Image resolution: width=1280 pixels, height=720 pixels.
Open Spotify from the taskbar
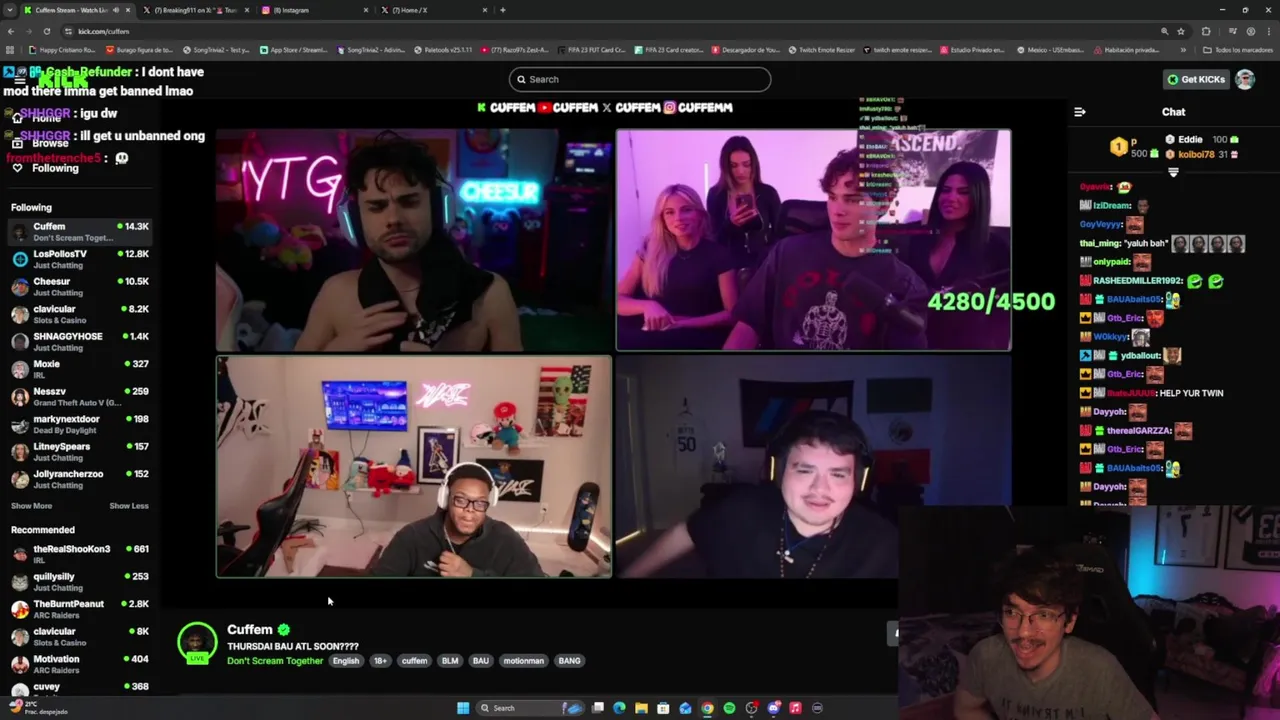pos(729,708)
